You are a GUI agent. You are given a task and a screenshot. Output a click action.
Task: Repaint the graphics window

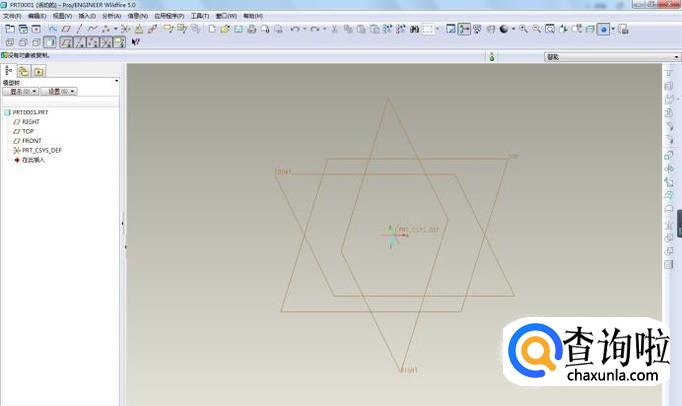pos(451,29)
